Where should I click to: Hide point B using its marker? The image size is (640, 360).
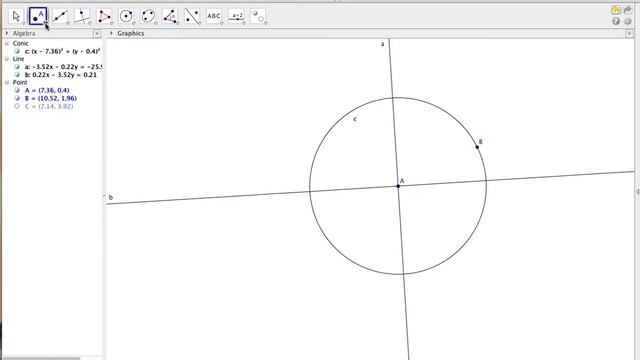tap(17, 98)
